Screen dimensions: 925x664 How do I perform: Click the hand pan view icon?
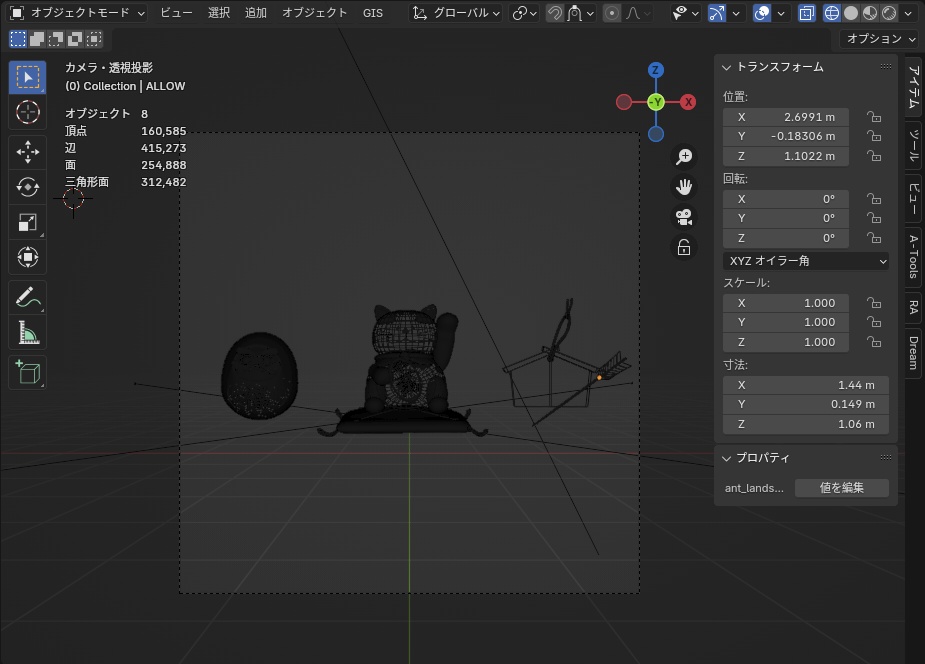pos(684,187)
